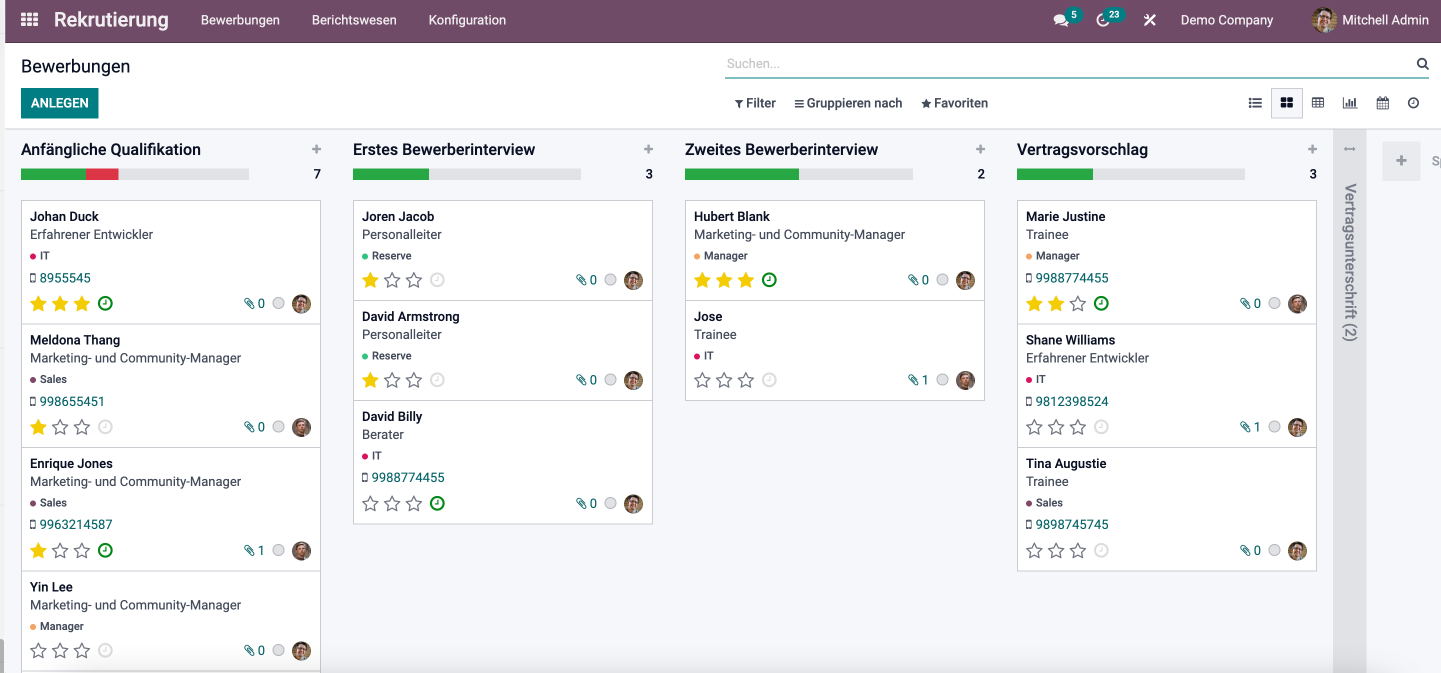Viewport: 1441px width, 673px height.
Task: Quick add card in Anfängliche Qualifikation
Action: [316, 149]
